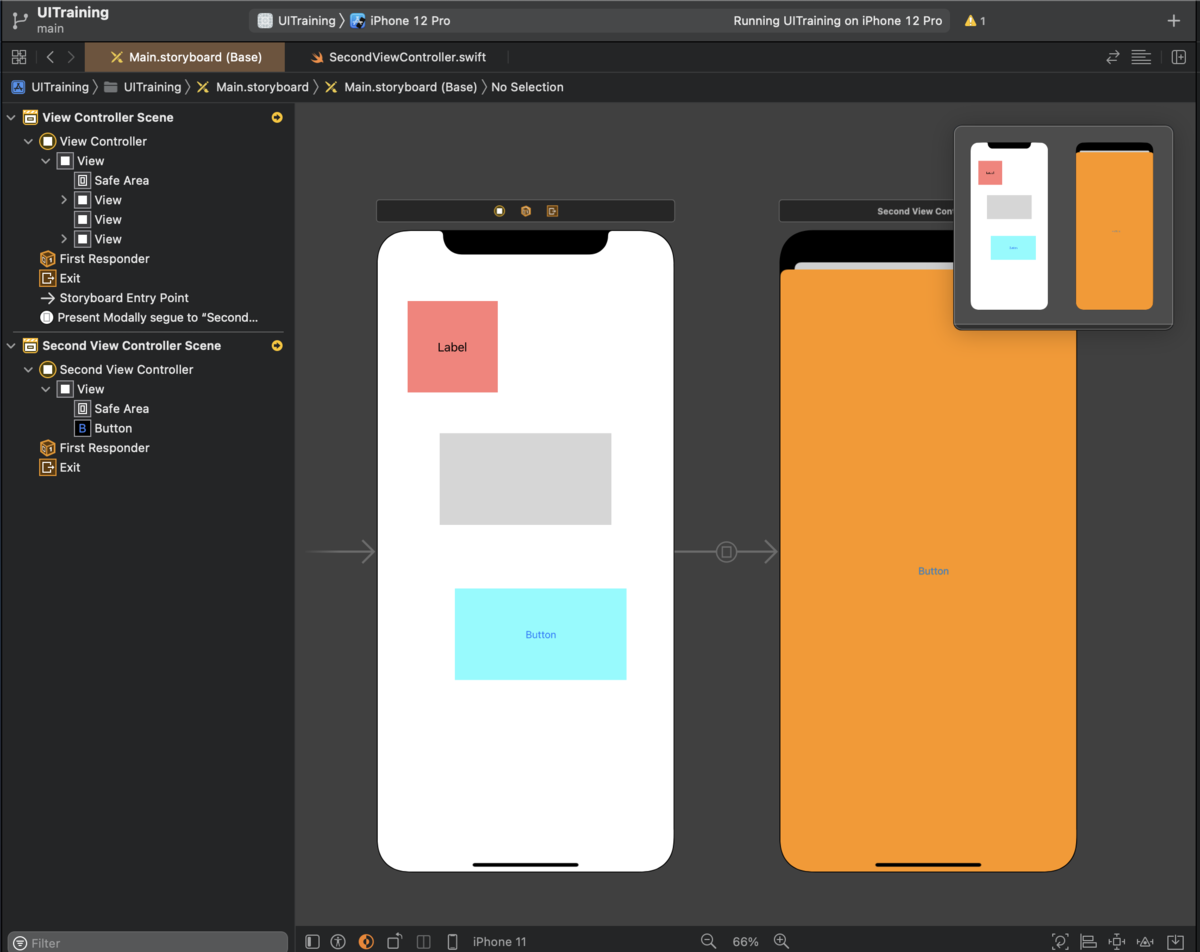Click No Selection in jump bar

tap(527, 87)
